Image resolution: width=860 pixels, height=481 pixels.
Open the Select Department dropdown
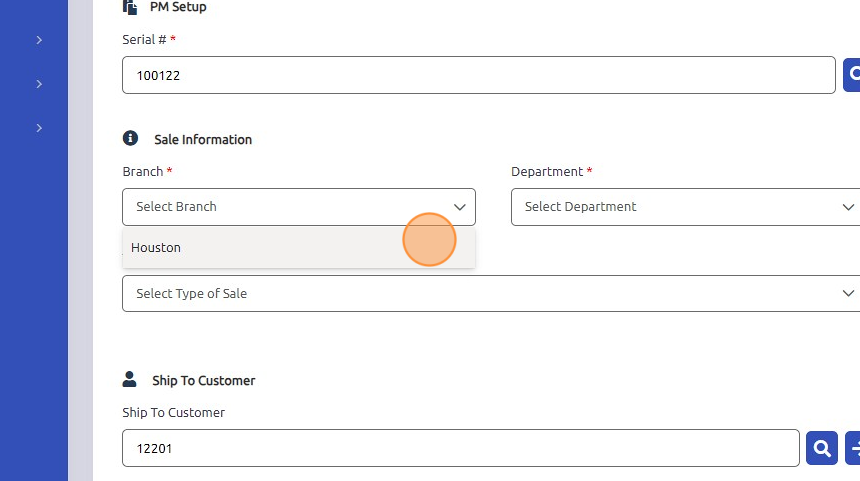pyautogui.click(x=686, y=207)
